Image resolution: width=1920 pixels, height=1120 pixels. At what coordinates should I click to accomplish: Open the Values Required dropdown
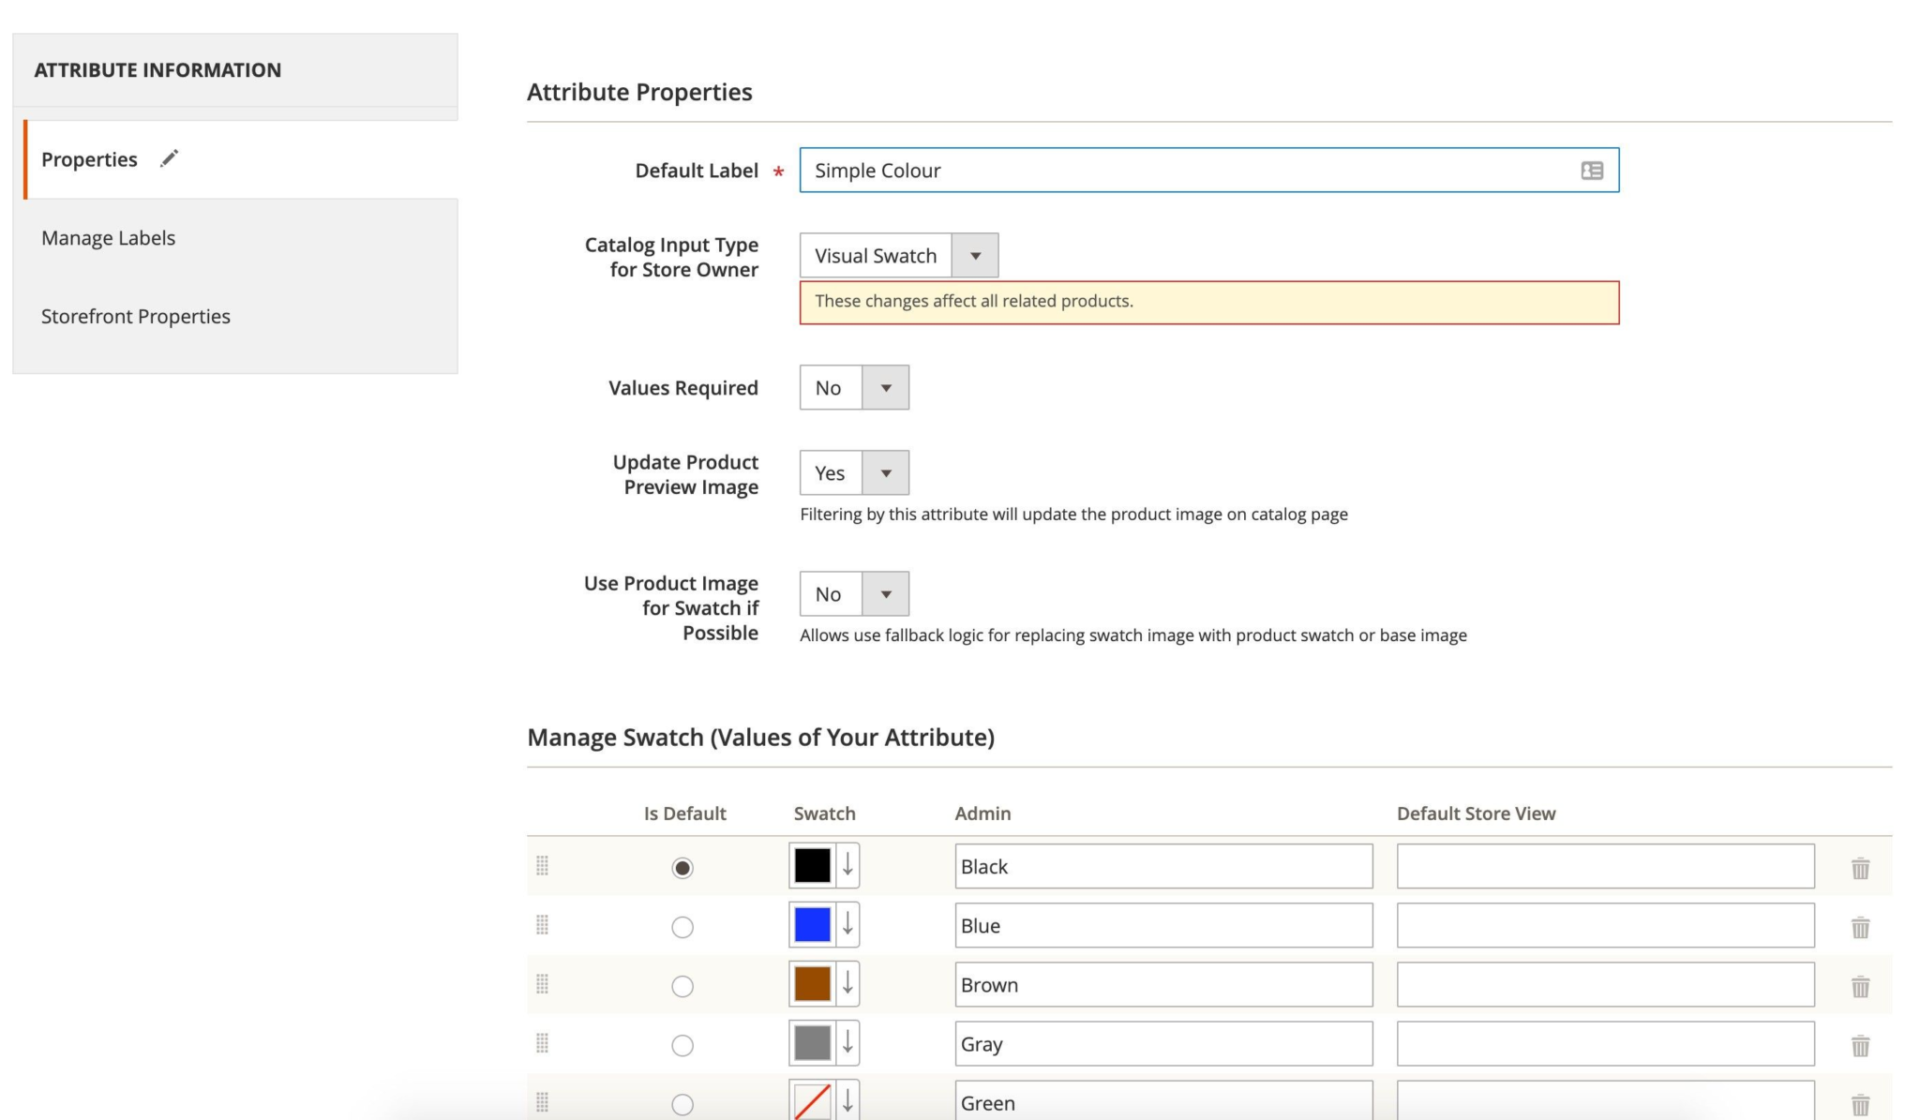[x=886, y=387]
